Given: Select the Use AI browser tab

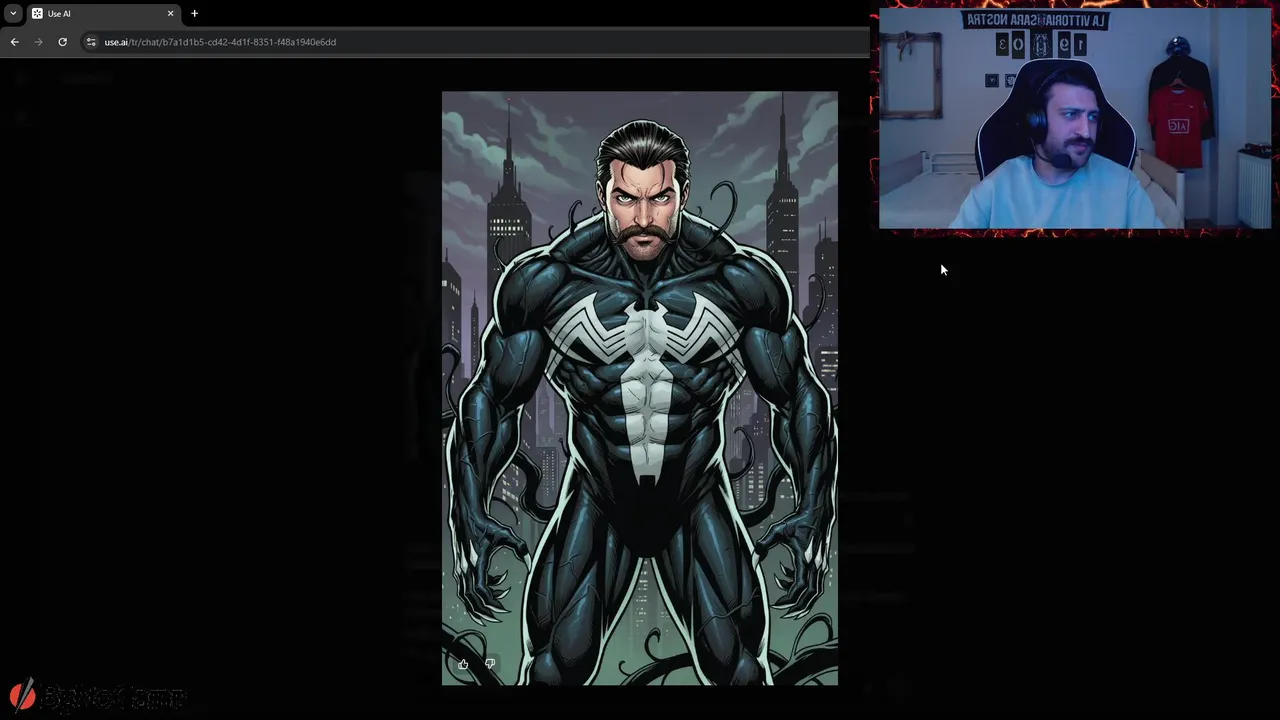Looking at the screenshot, I should point(102,14).
